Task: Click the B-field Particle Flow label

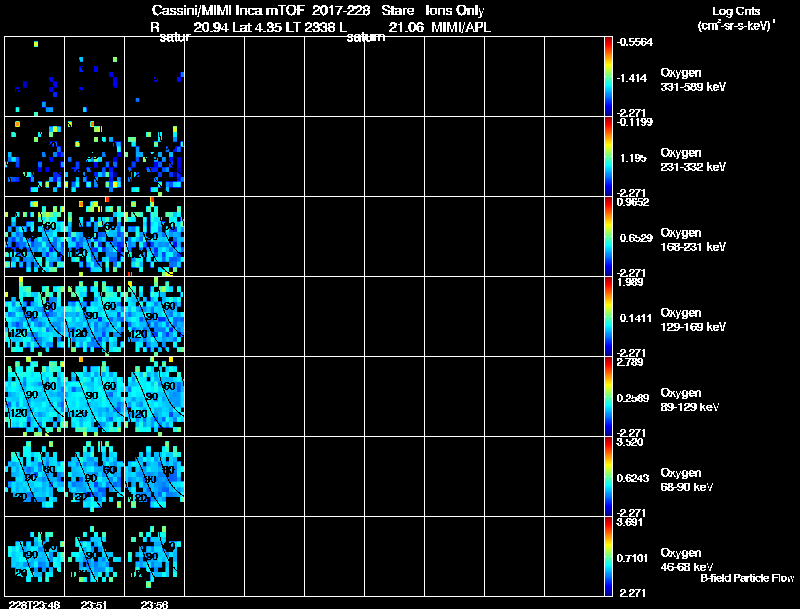Action: click(747, 578)
